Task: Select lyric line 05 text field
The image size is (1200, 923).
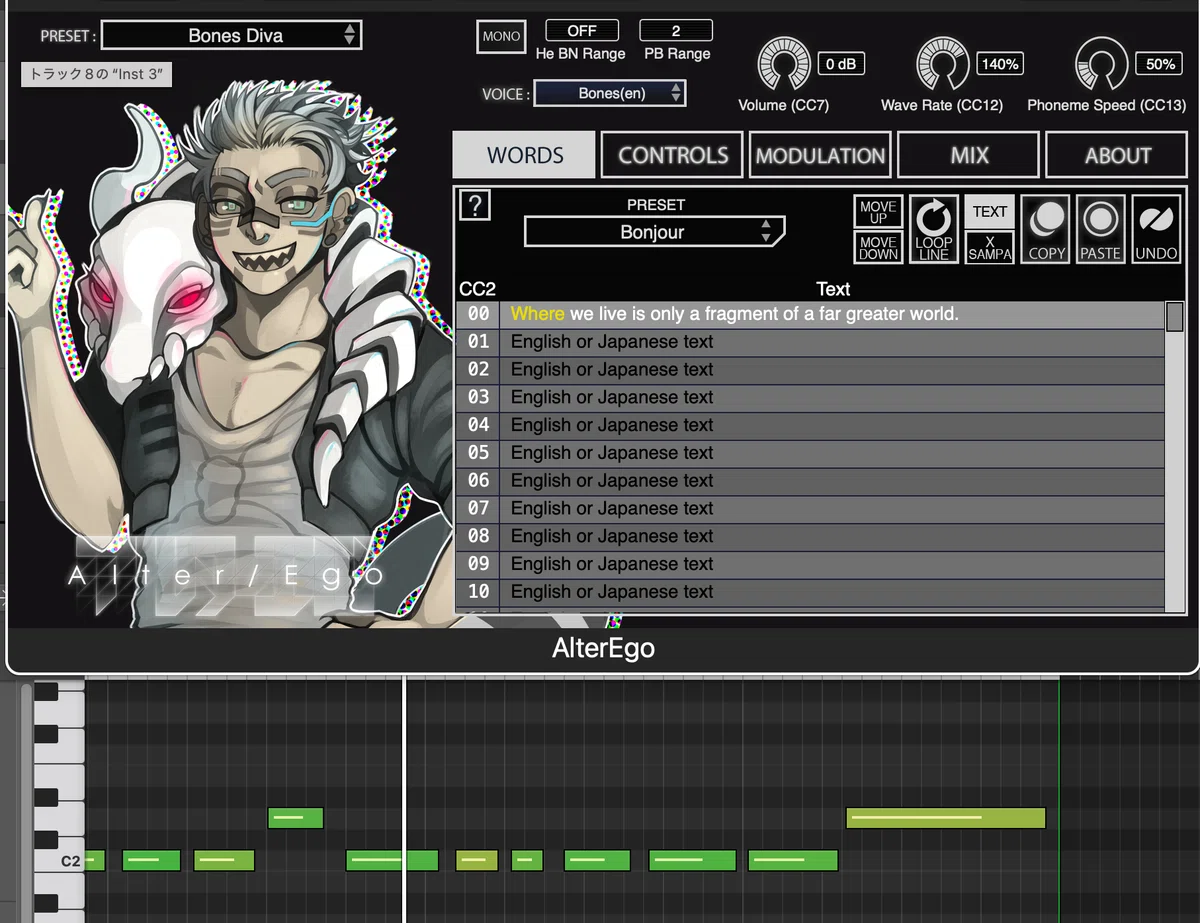Action: [x=834, y=453]
